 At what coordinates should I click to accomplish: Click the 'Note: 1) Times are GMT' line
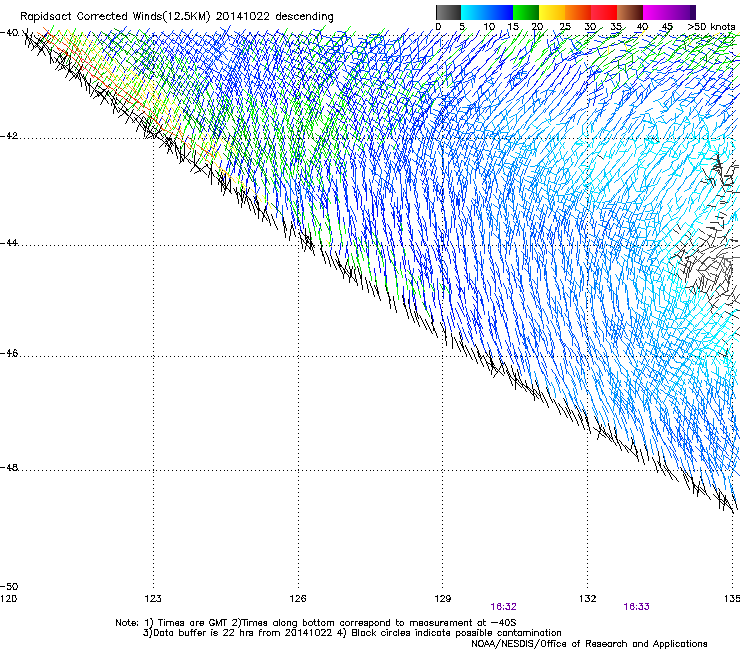[316, 623]
